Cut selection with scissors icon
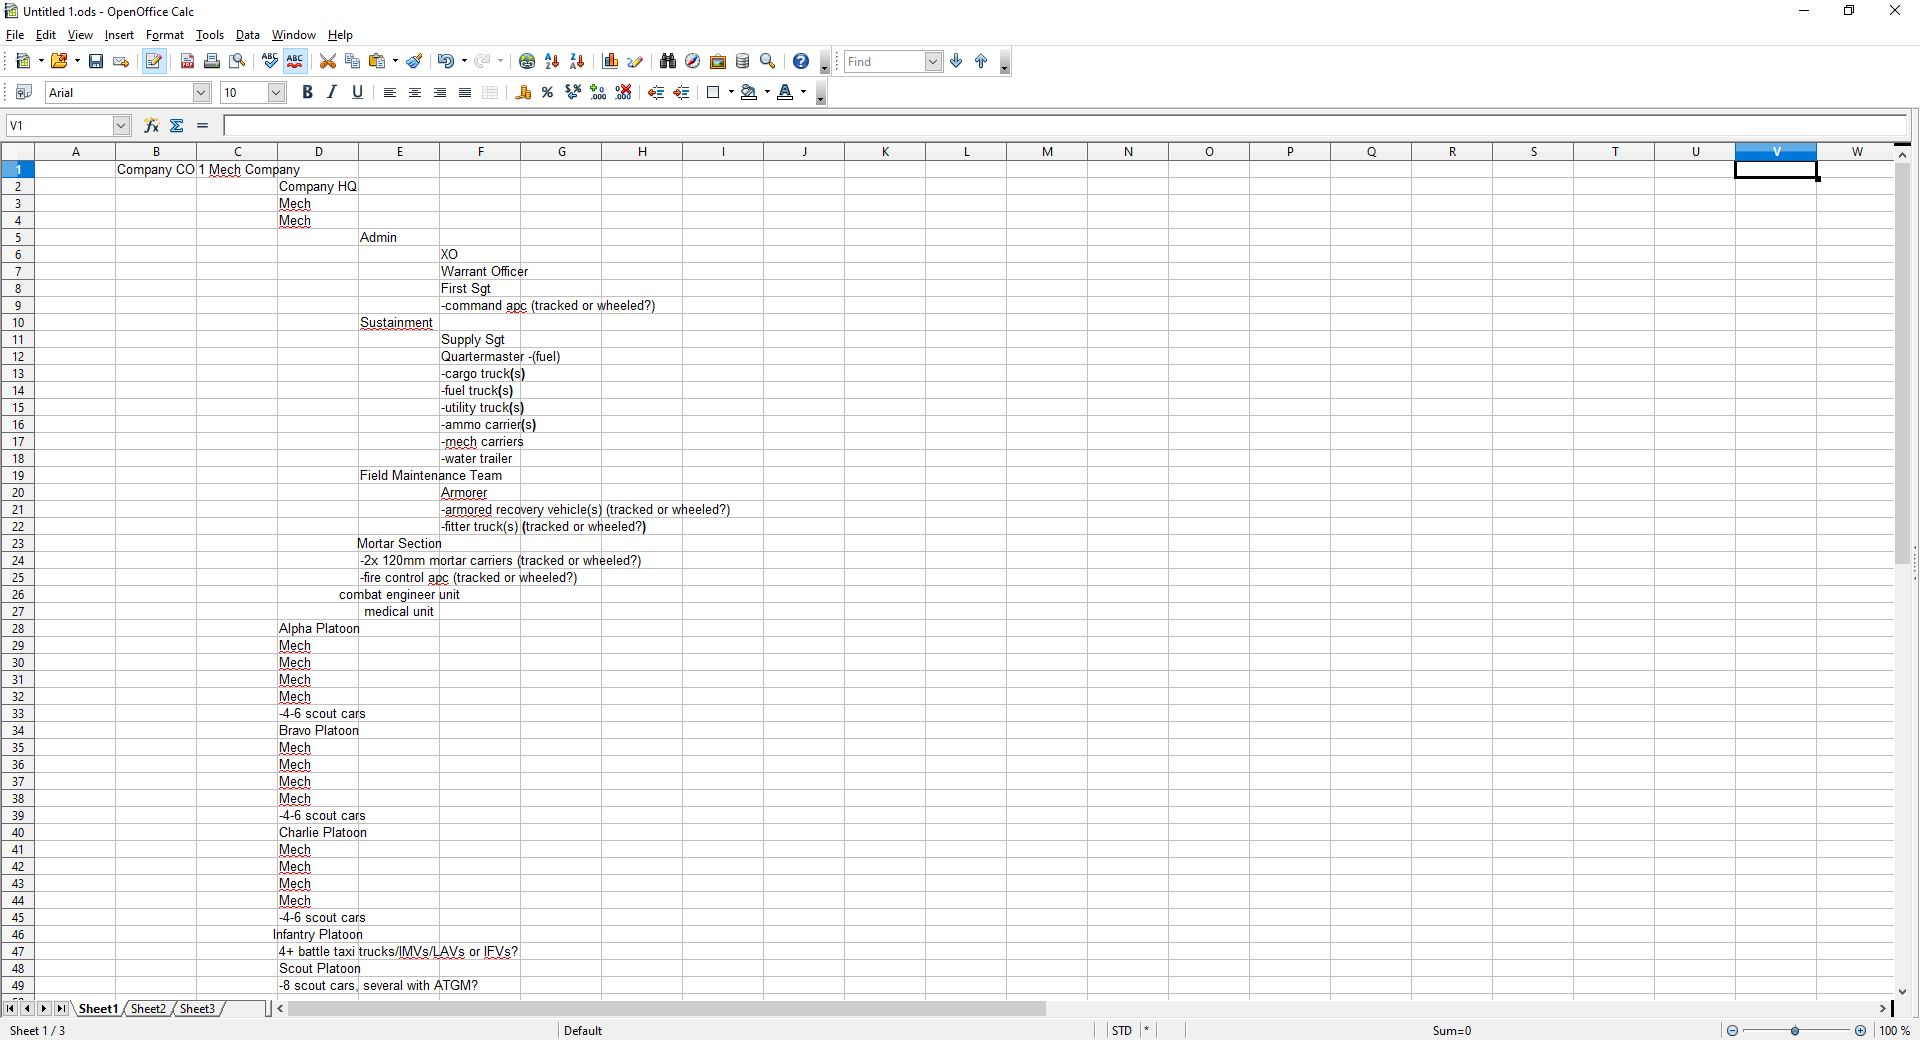The height and width of the screenshot is (1040, 1920). 328,61
